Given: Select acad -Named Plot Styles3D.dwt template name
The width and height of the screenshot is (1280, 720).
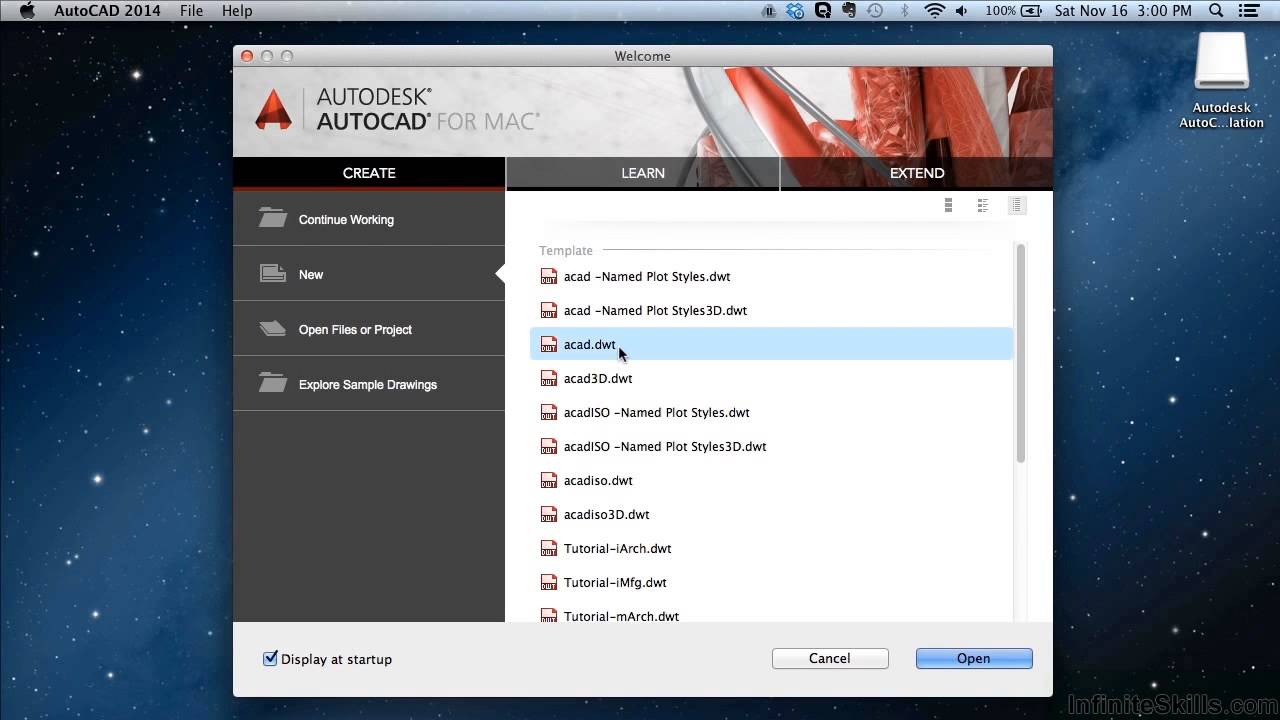Looking at the screenshot, I should pyautogui.click(x=655, y=310).
